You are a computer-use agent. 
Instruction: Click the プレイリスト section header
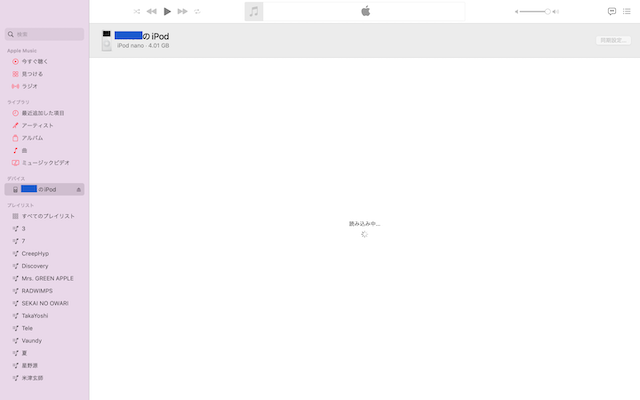pyautogui.click(x=20, y=205)
